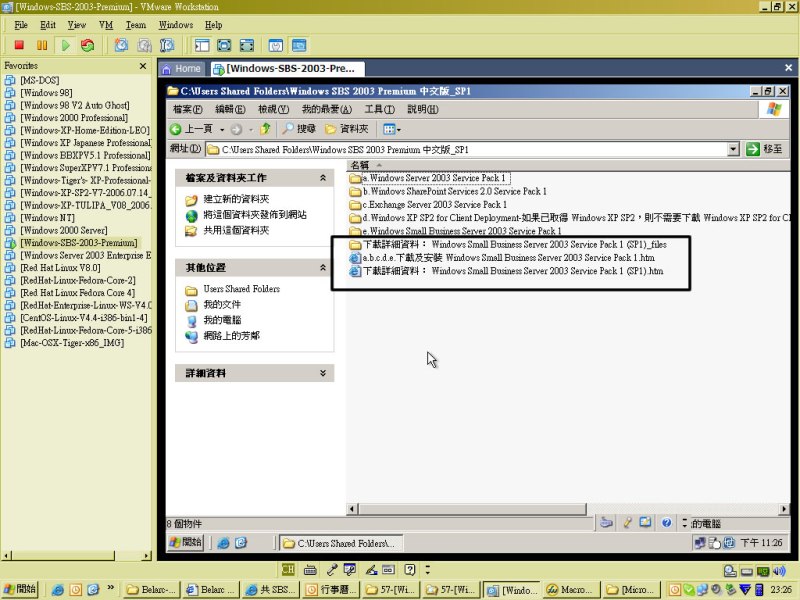800x600 pixels.
Task: Select [Windows-SBS-2003-Premium] in Favorites
Action: coord(79,243)
